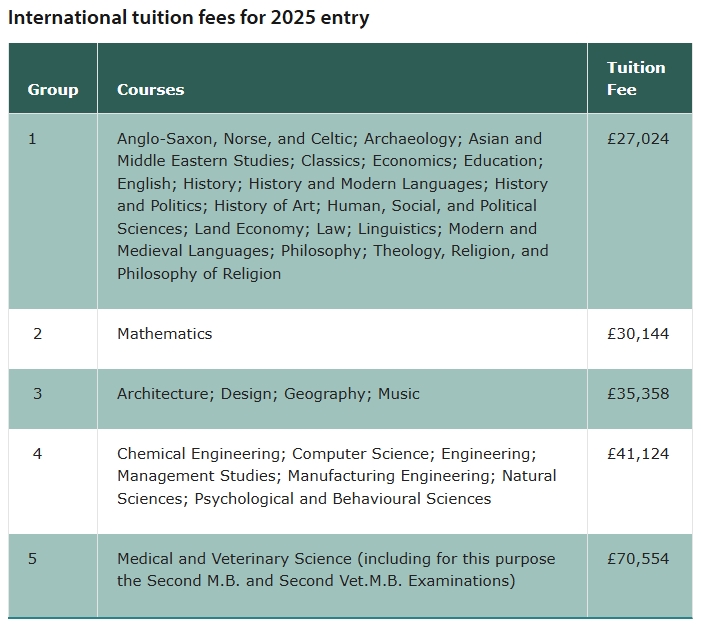Viewport: 701px width, 630px height.
Task: Click the Architecture course text
Action: 163,394
